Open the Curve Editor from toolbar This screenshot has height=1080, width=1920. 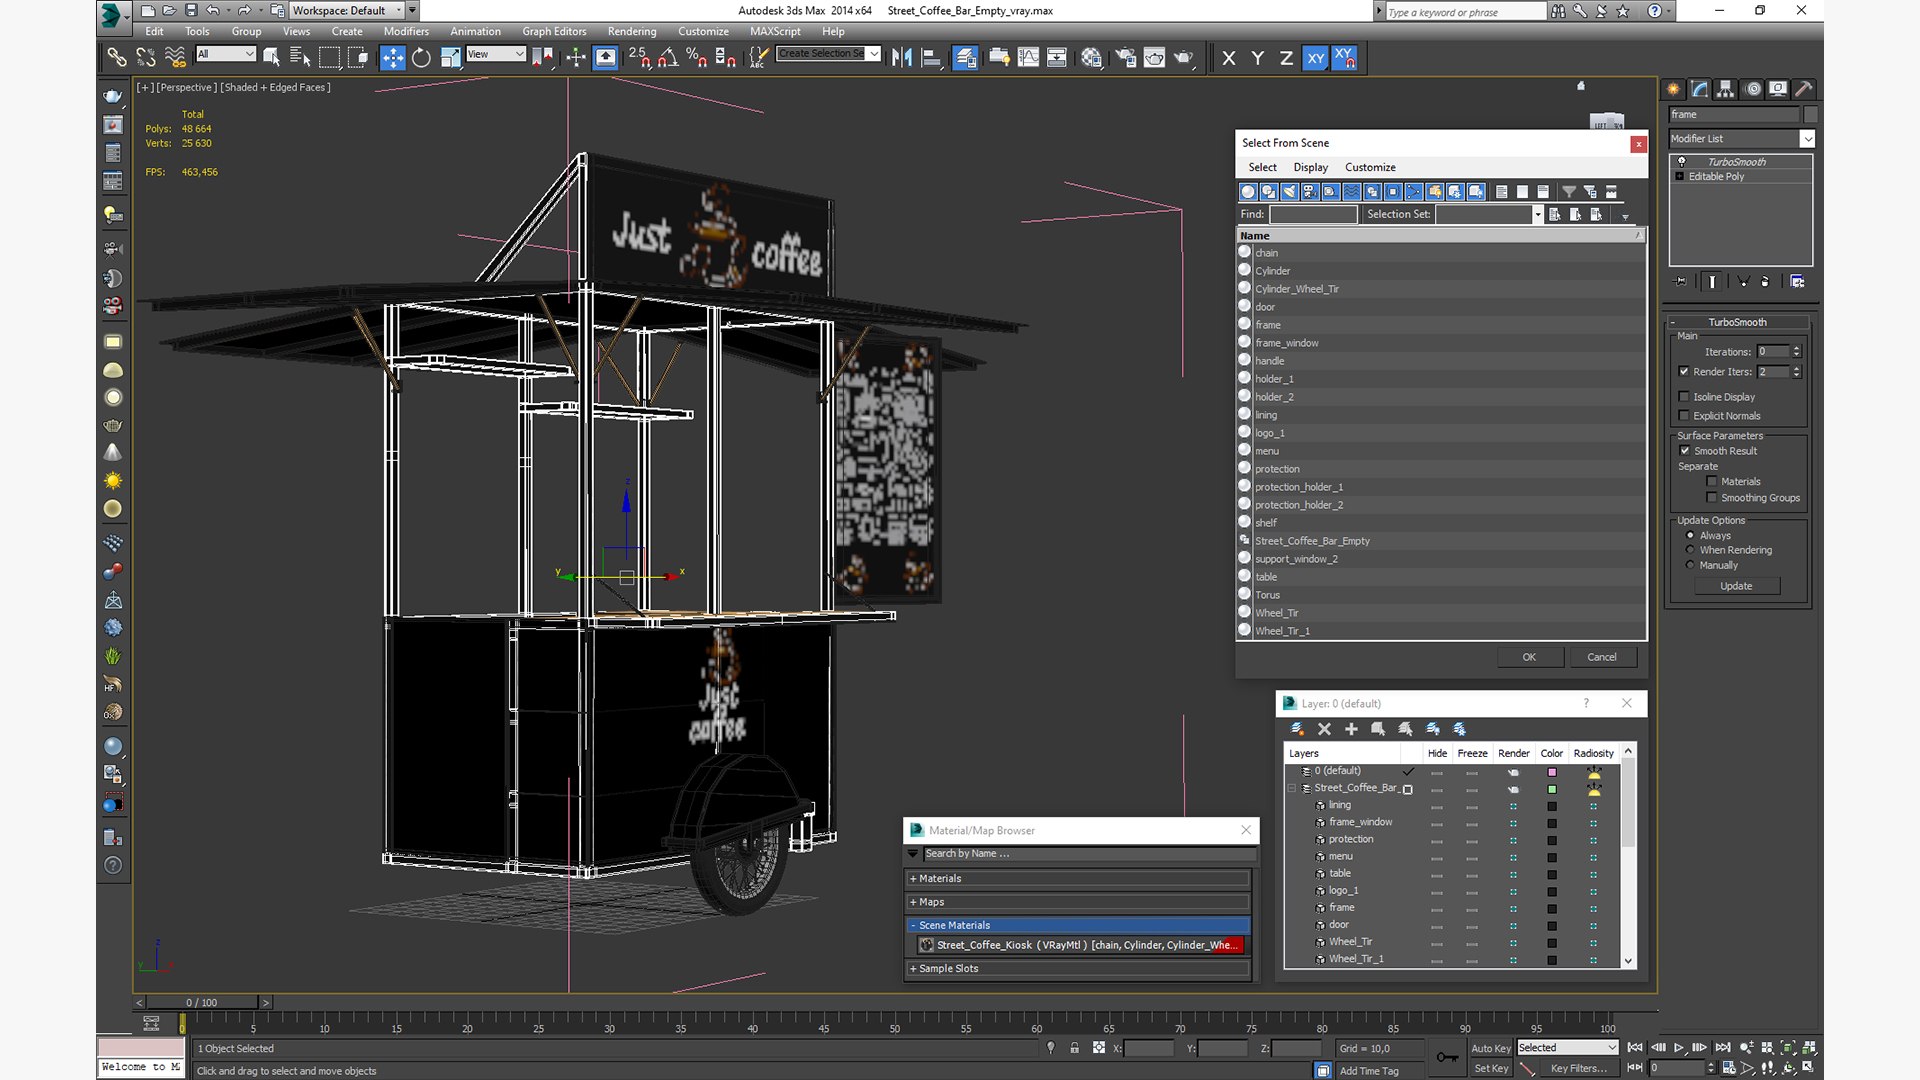[1028, 58]
